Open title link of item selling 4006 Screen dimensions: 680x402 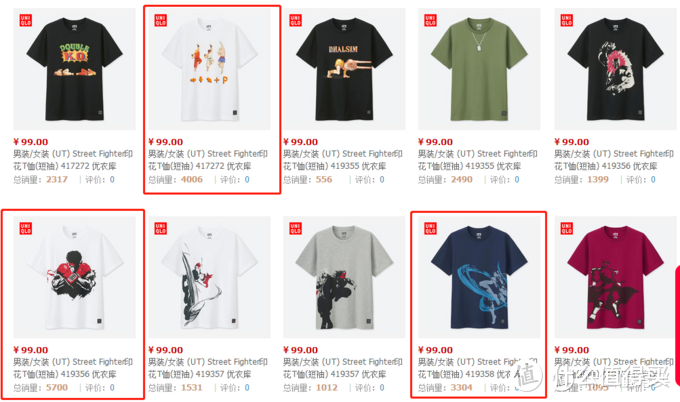pos(208,160)
